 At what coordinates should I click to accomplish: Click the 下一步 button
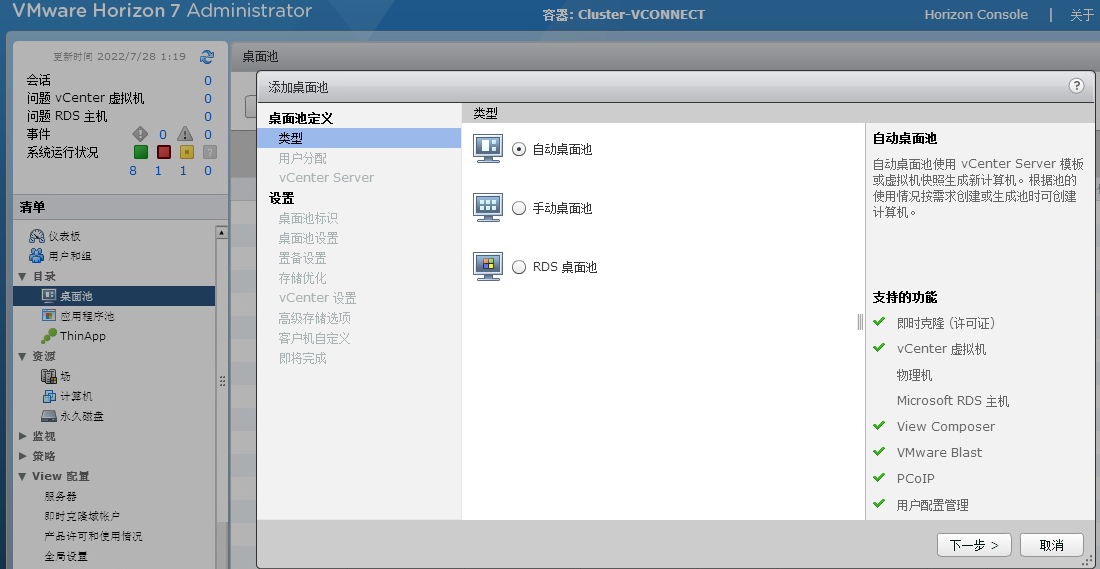click(x=974, y=545)
